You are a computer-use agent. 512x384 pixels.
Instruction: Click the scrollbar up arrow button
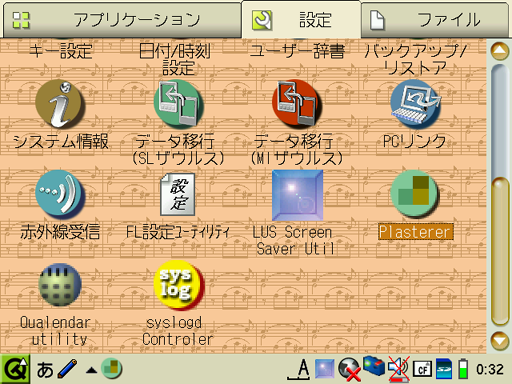point(500,51)
